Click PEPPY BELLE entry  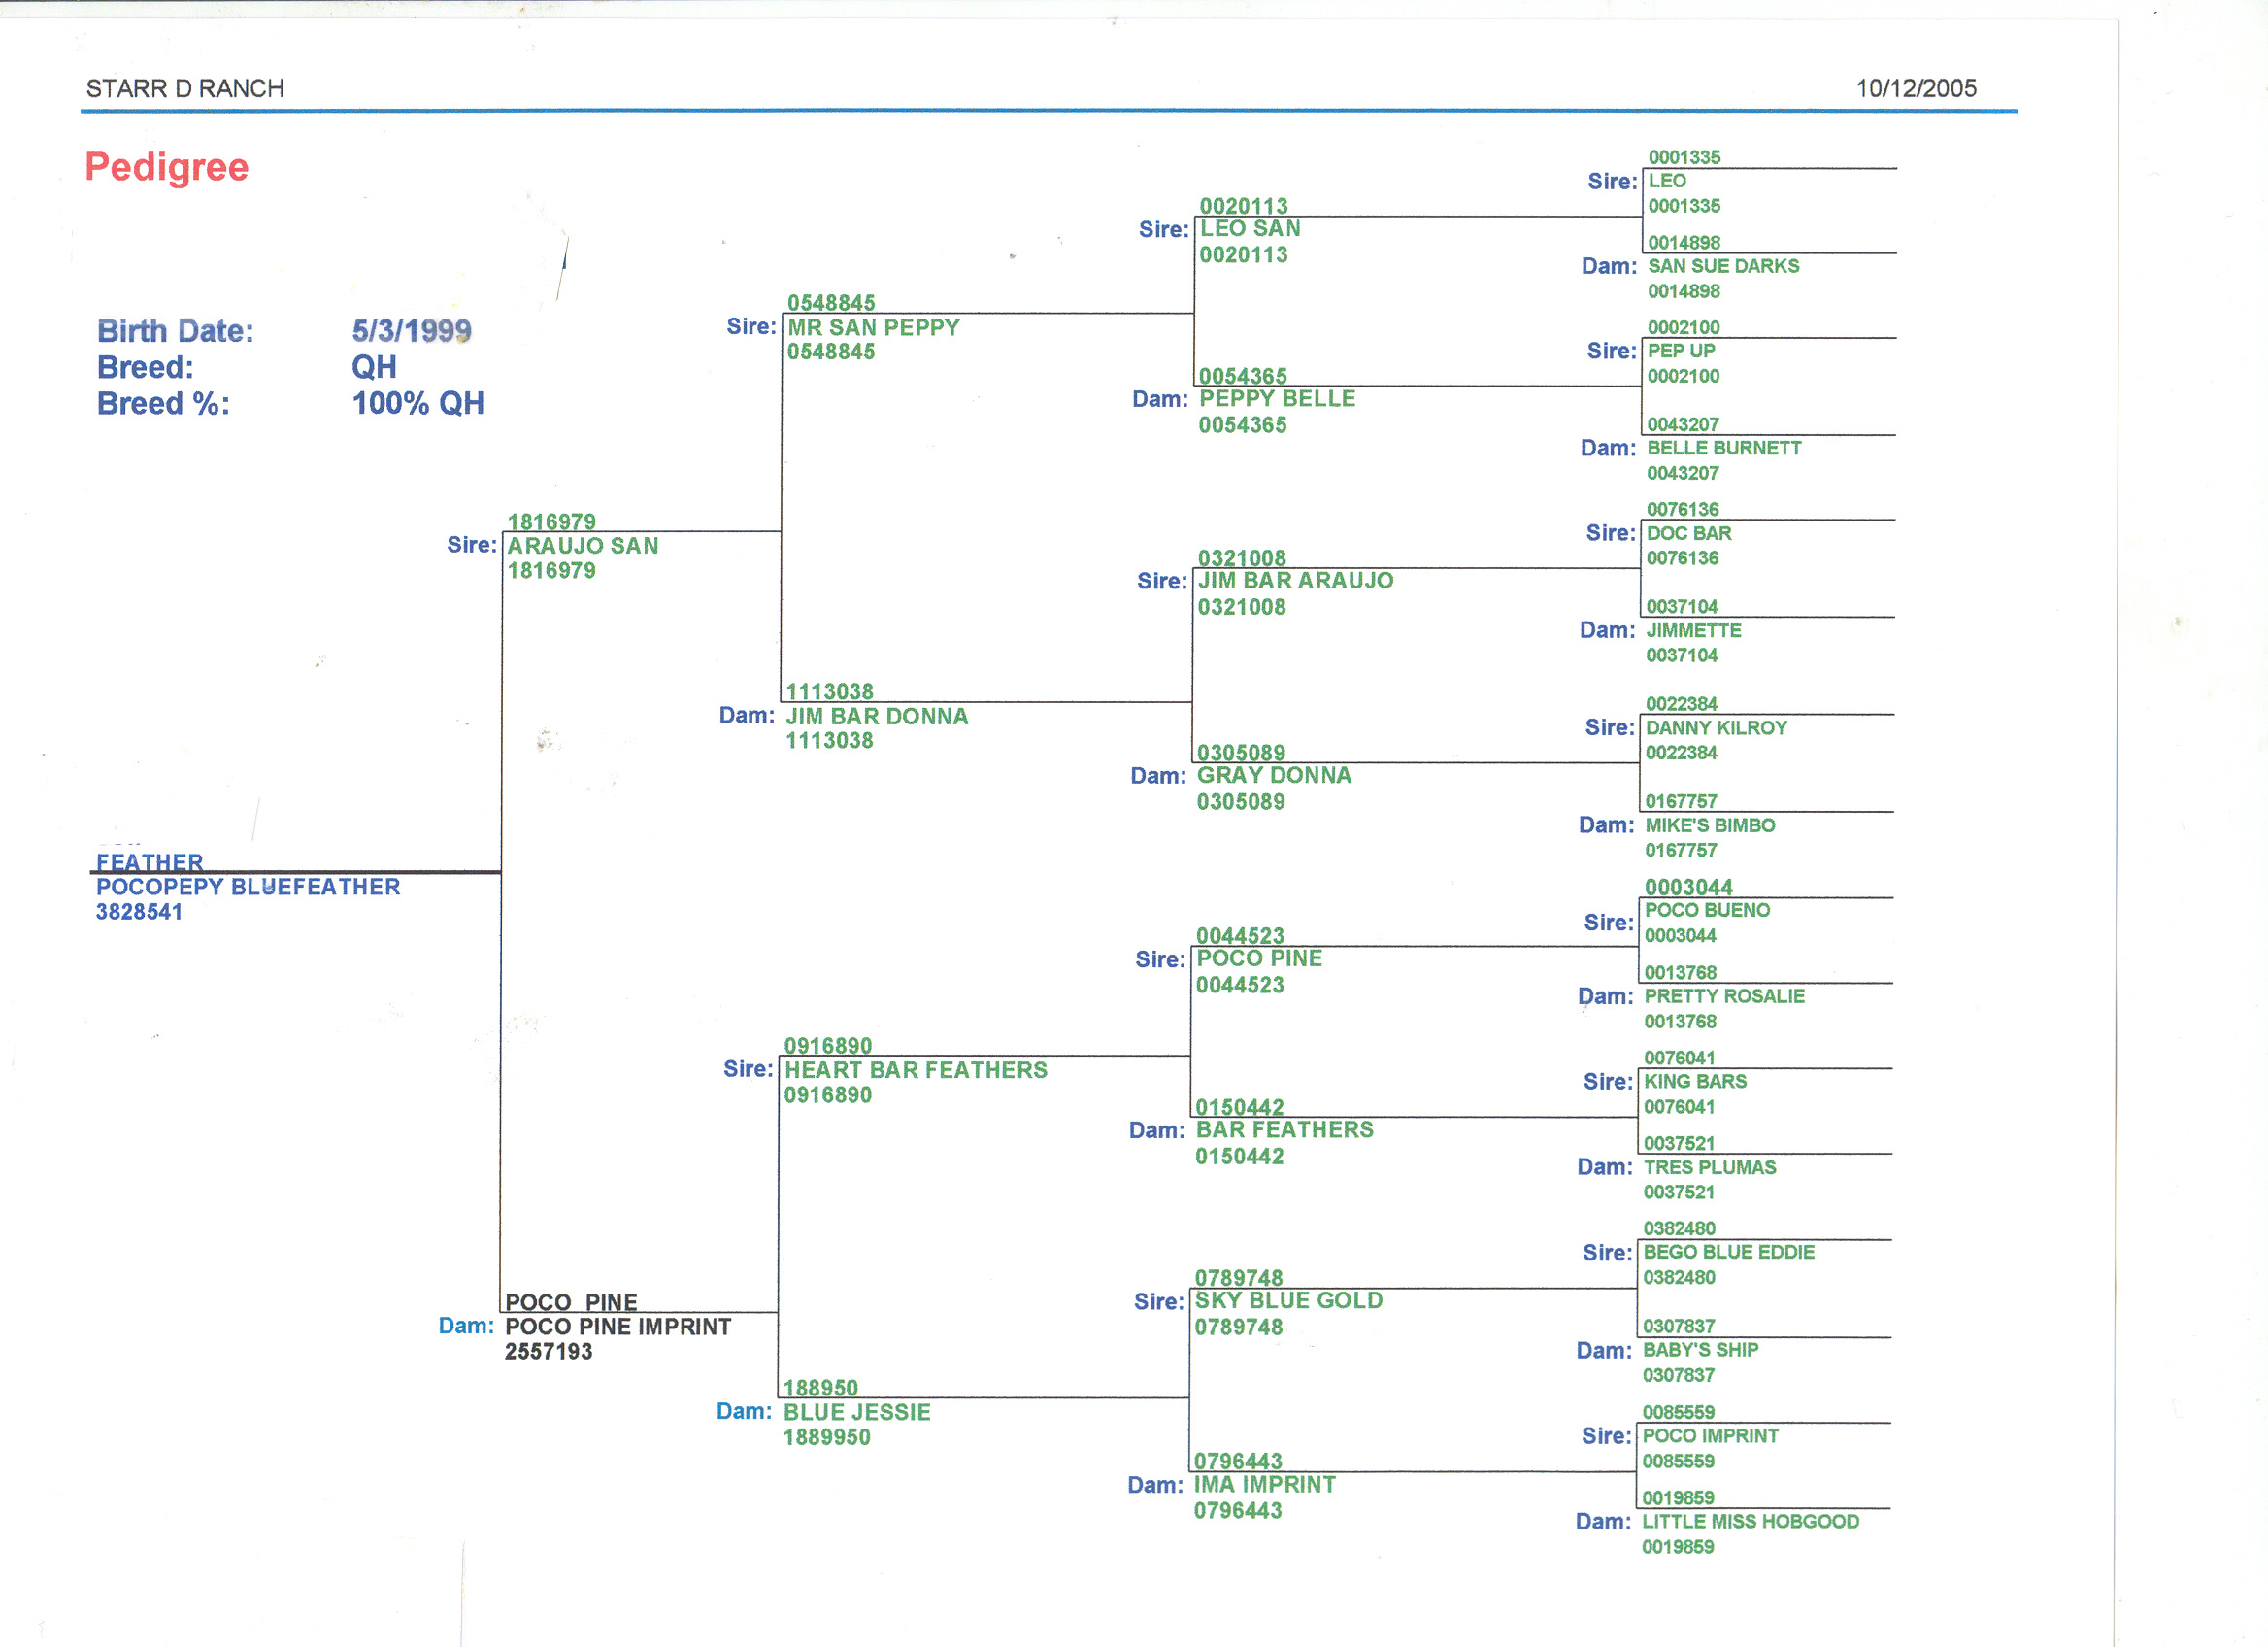(1276, 399)
